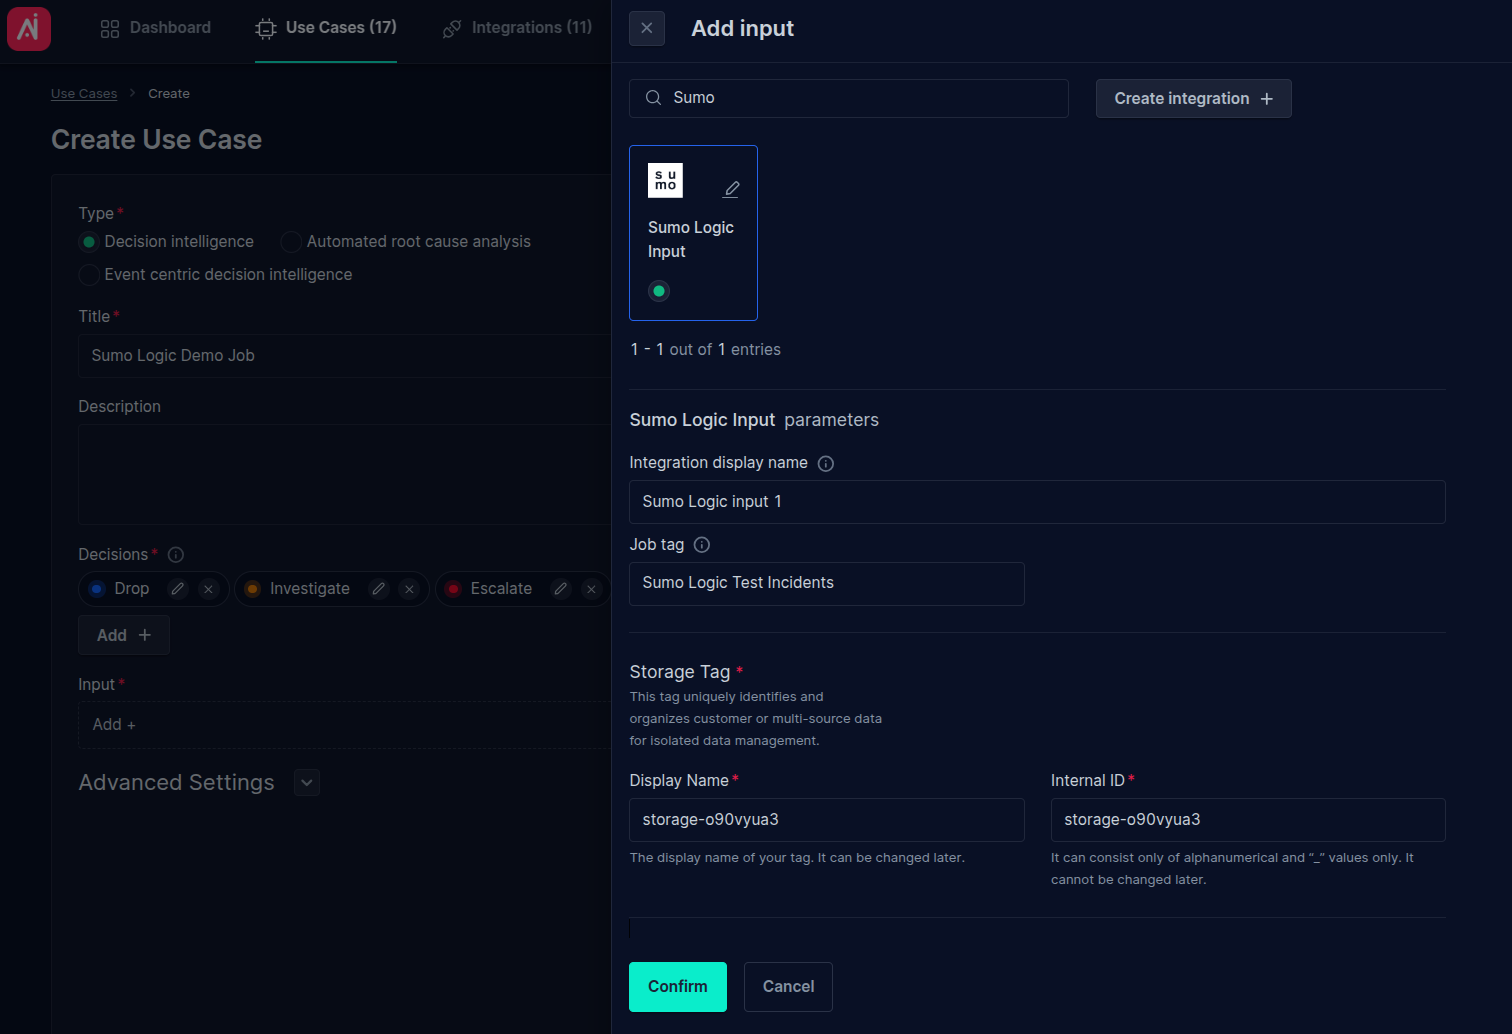Expand Advanced Settings chevron

pyautogui.click(x=307, y=783)
